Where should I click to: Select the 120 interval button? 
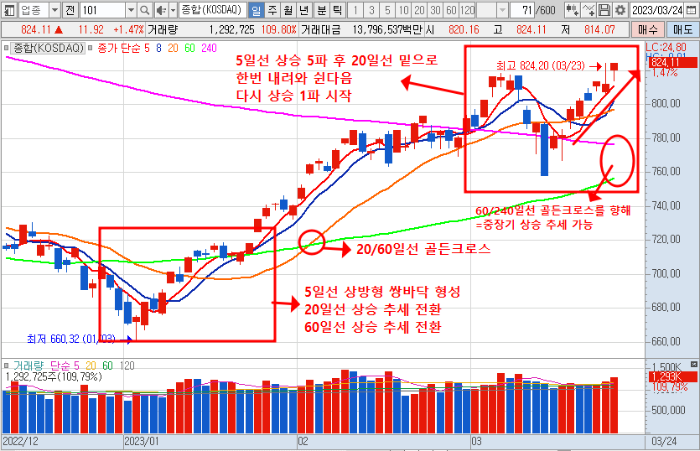tap(467, 10)
